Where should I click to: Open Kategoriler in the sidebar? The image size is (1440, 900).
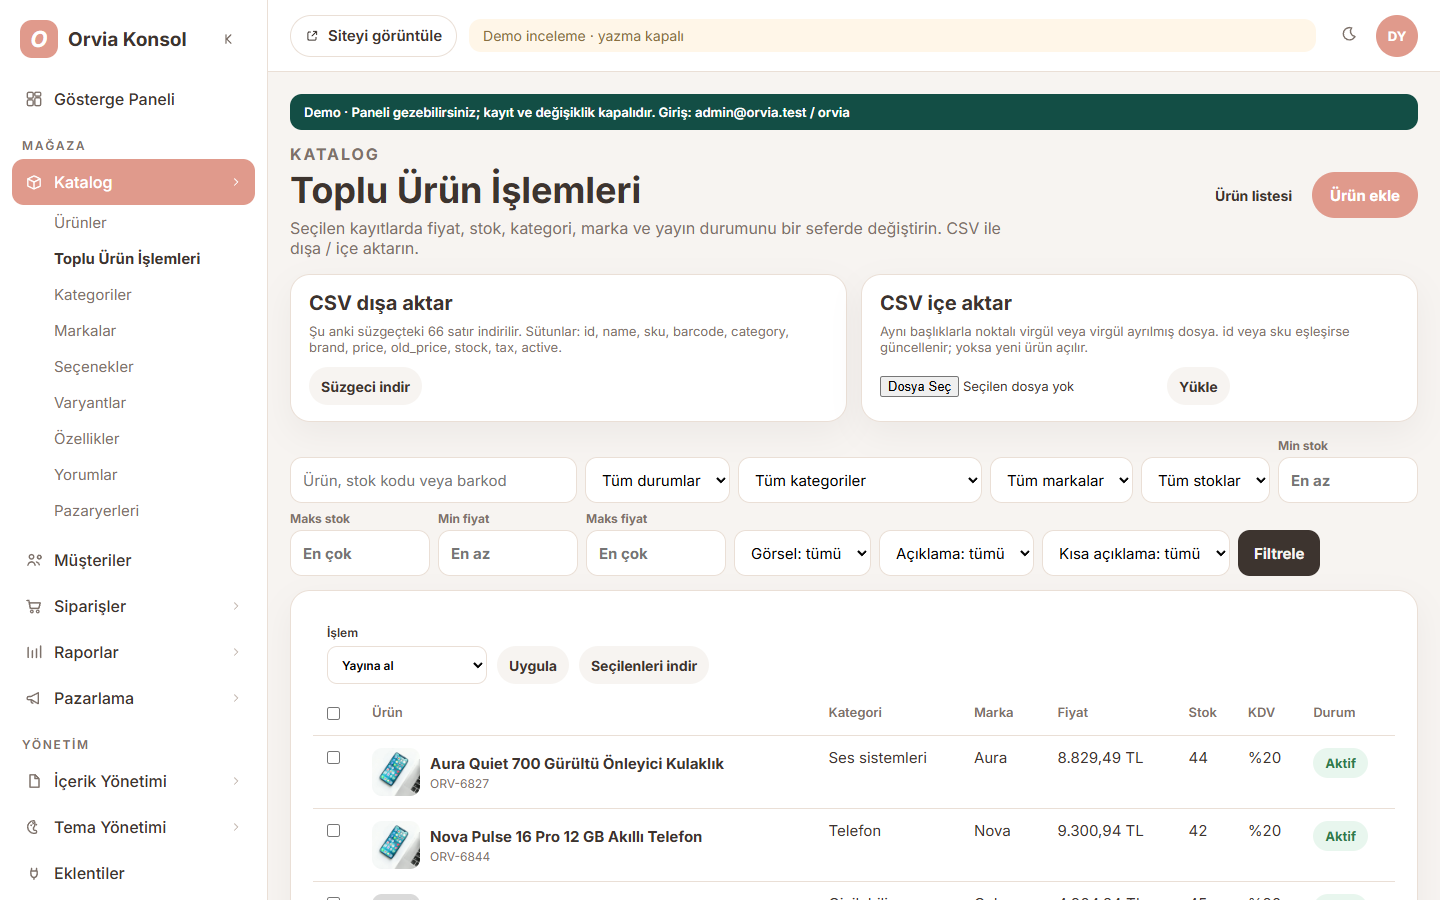coord(93,294)
